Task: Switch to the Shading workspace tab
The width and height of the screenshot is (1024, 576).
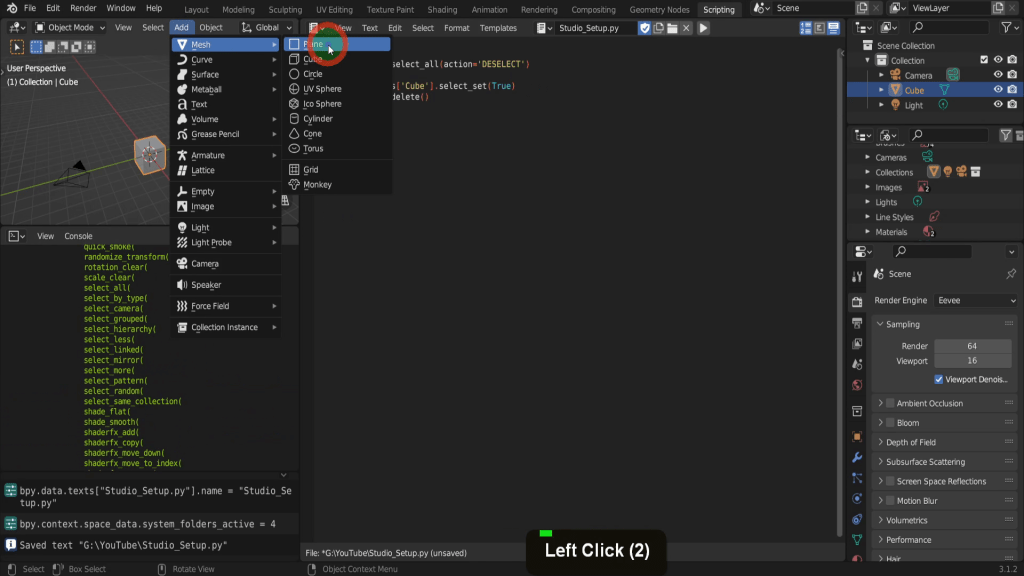Action: tap(442, 9)
